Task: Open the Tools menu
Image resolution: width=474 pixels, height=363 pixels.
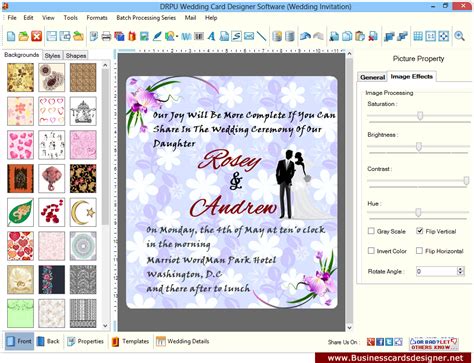Action: click(x=71, y=18)
